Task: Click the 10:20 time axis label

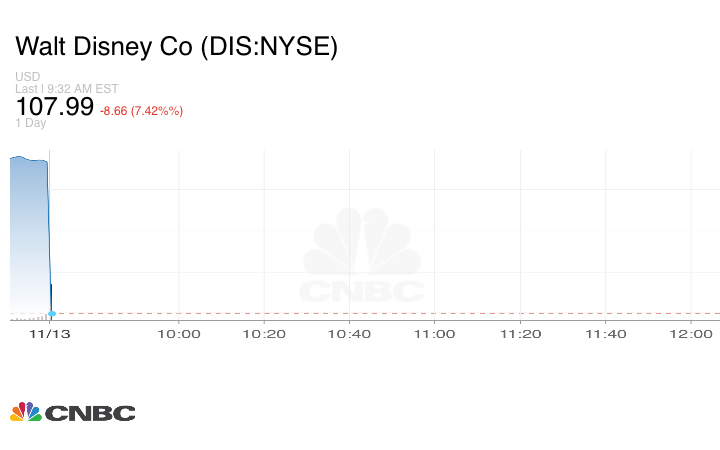Action: pyautogui.click(x=264, y=334)
